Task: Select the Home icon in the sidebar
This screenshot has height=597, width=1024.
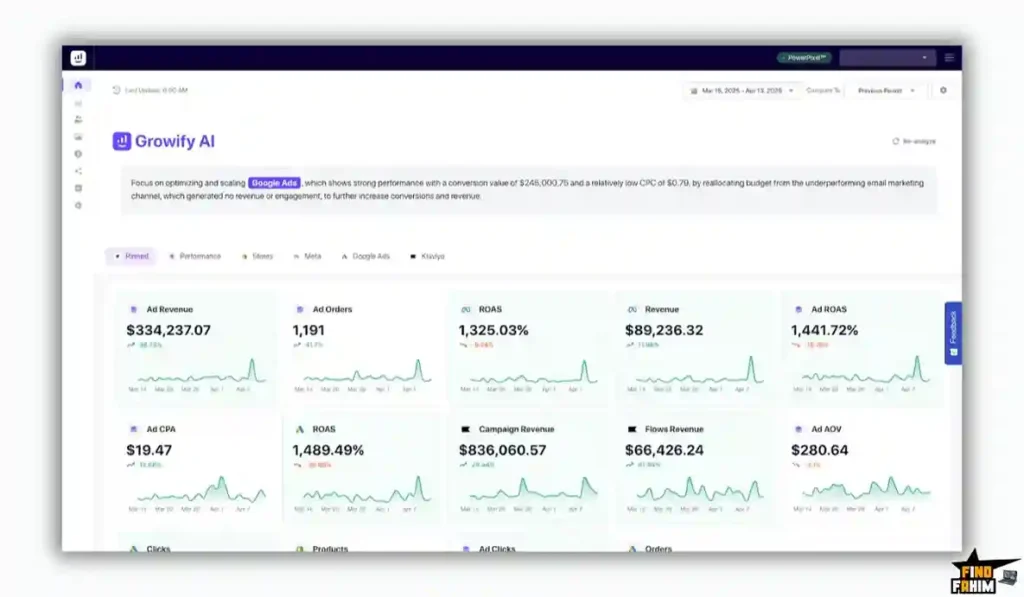Action: pos(77,86)
